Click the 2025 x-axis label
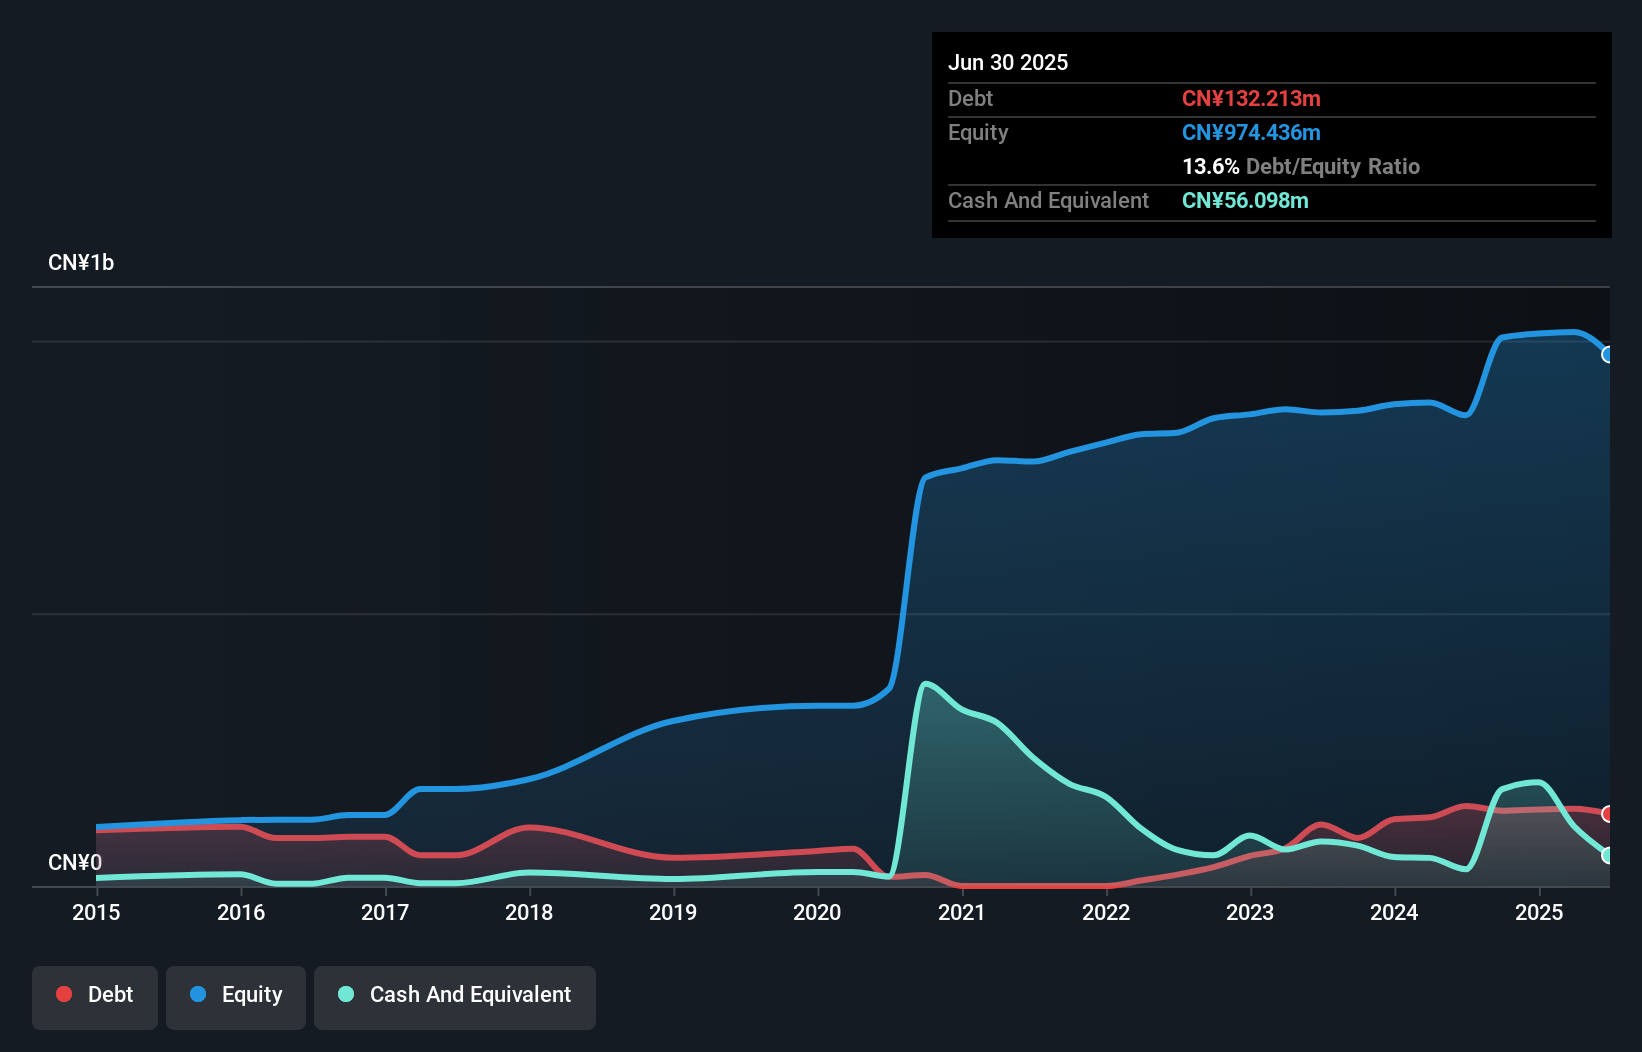1642x1052 pixels. click(1539, 912)
